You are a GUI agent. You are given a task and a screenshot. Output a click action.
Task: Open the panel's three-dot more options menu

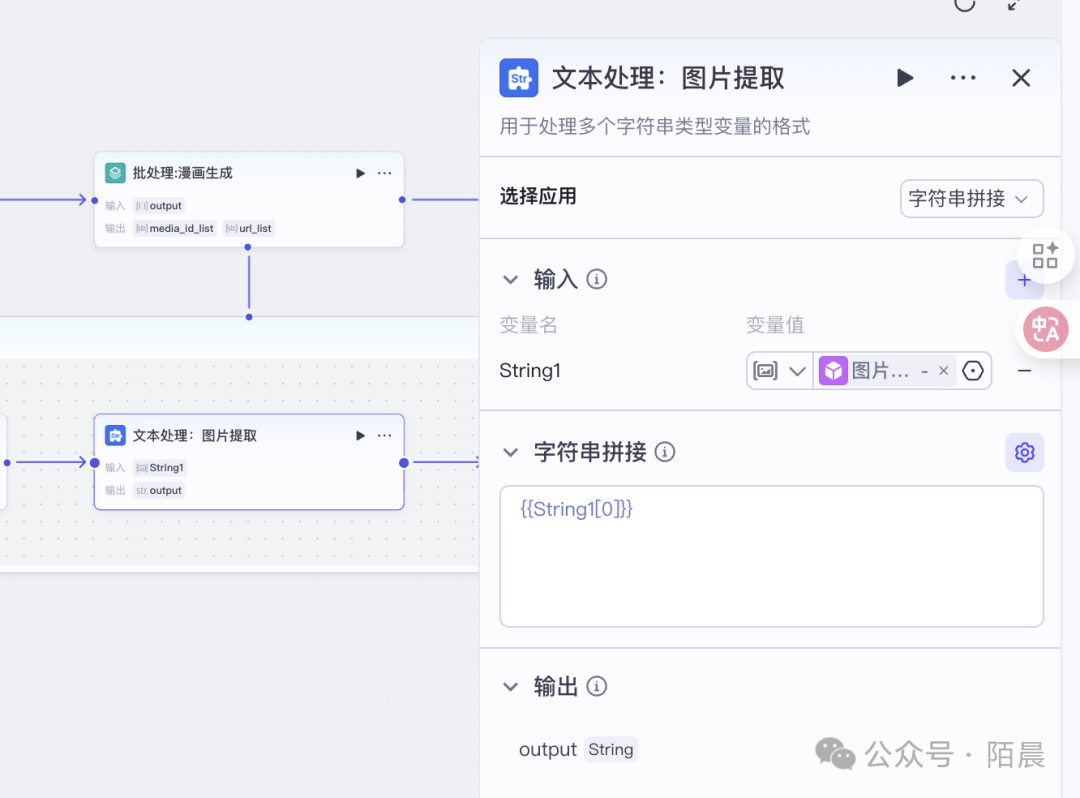pos(963,78)
